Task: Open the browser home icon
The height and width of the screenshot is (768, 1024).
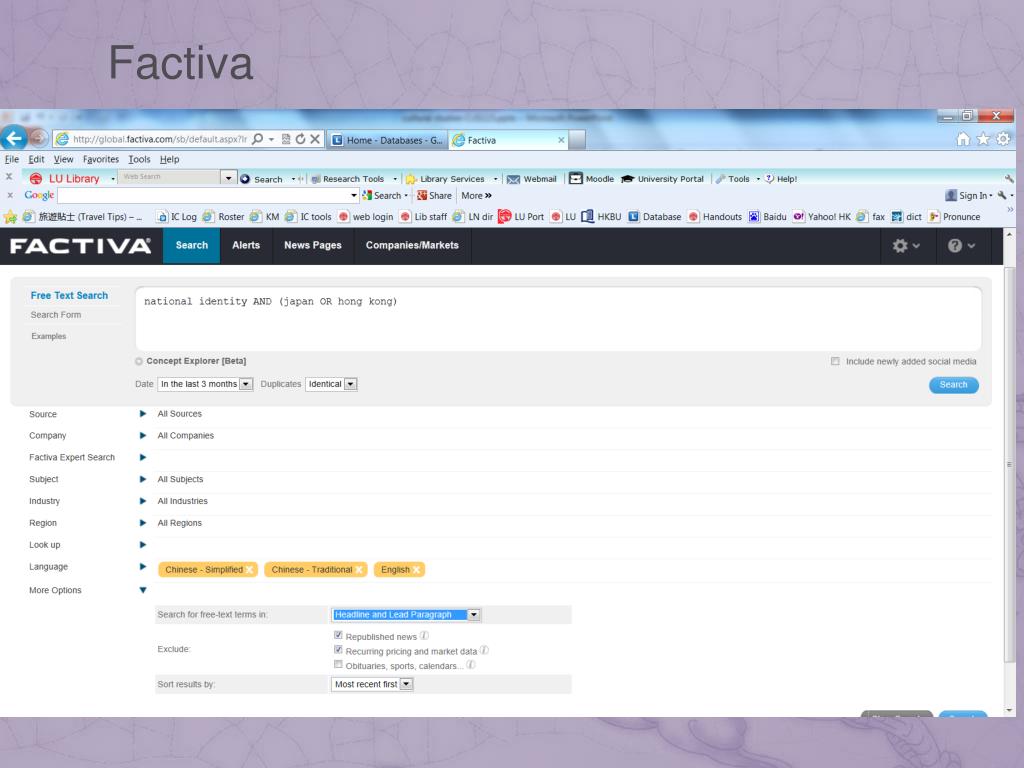Action: (963, 138)
